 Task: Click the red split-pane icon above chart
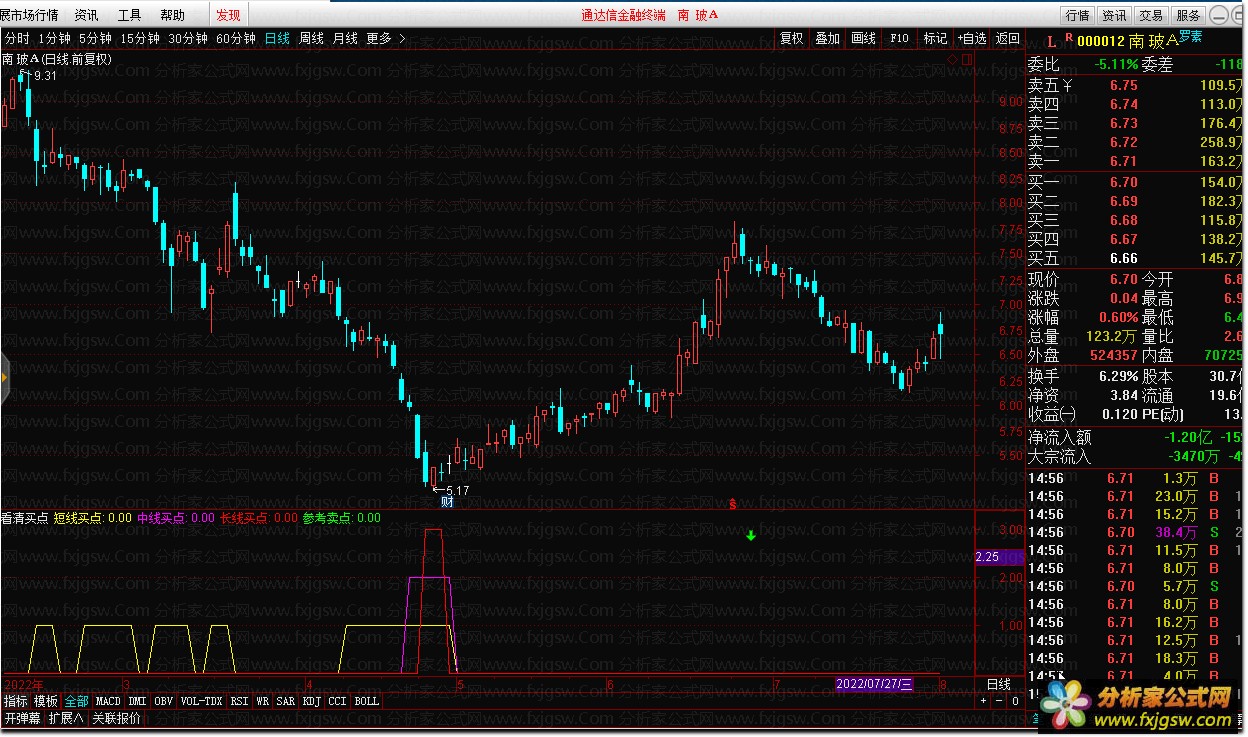pyautogui.click(x=966, y=61)
